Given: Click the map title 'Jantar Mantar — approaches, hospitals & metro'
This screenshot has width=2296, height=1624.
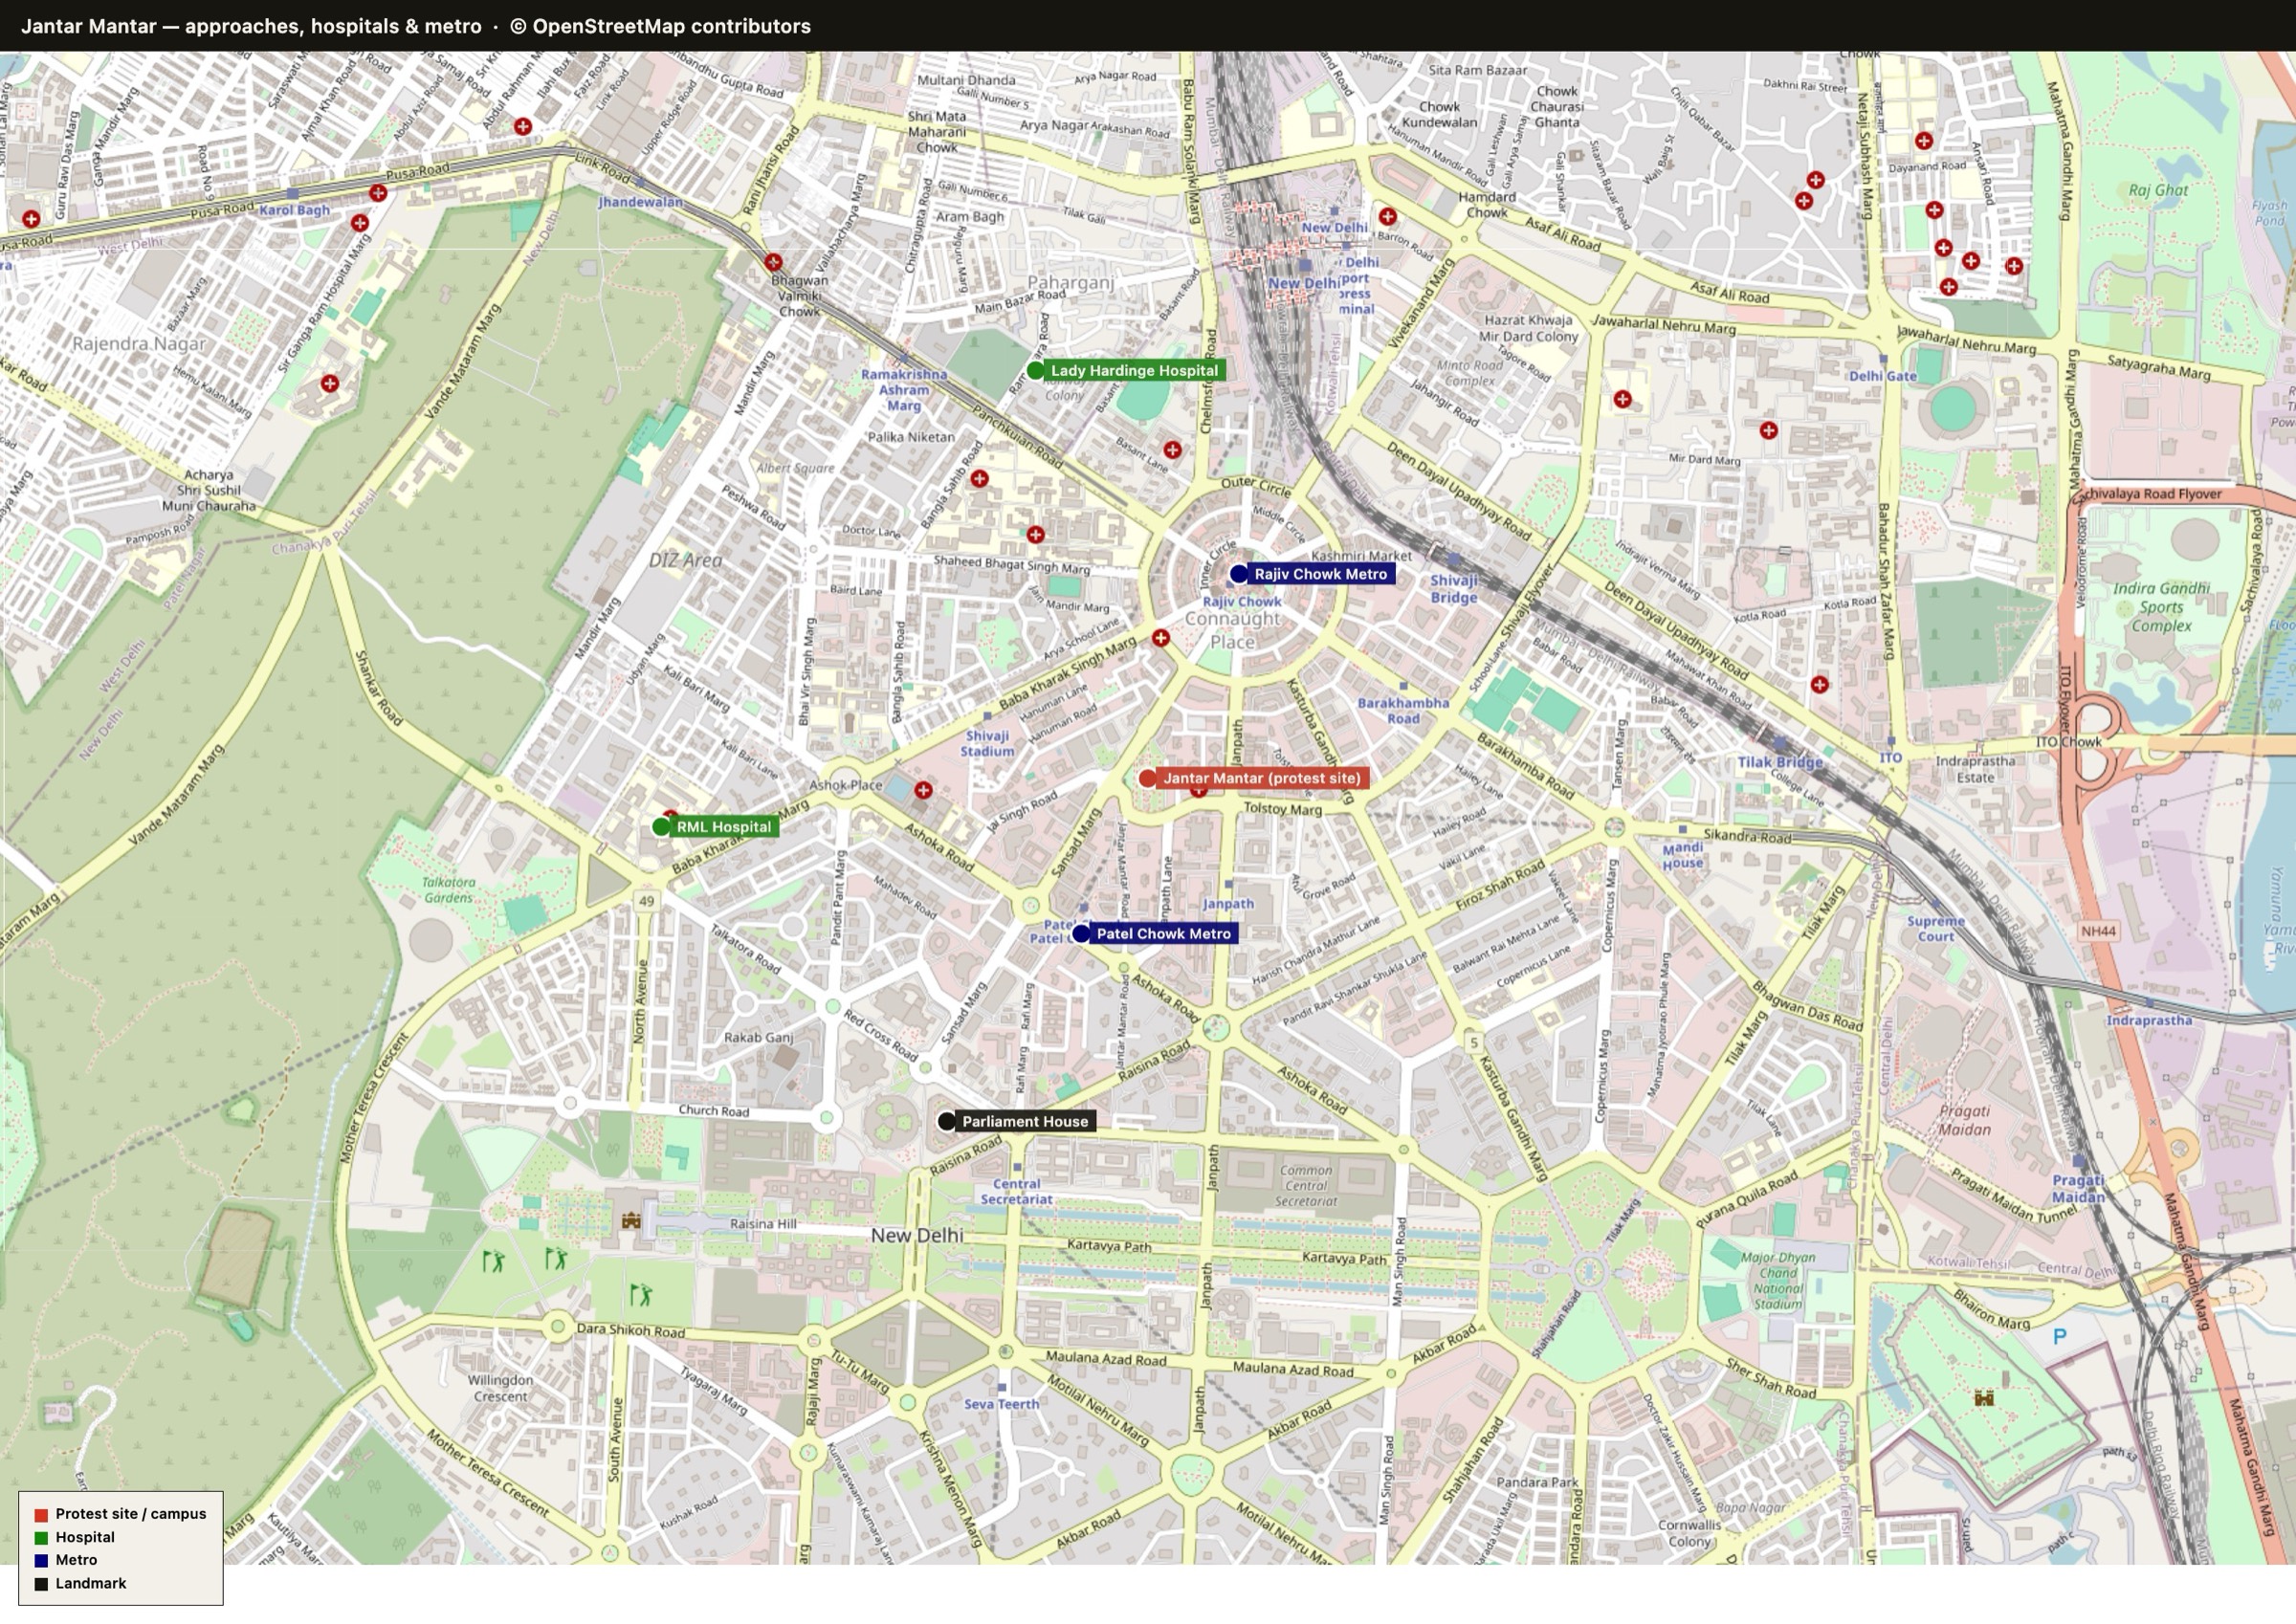Looking at the screenshot, I should tap(251, 27).
